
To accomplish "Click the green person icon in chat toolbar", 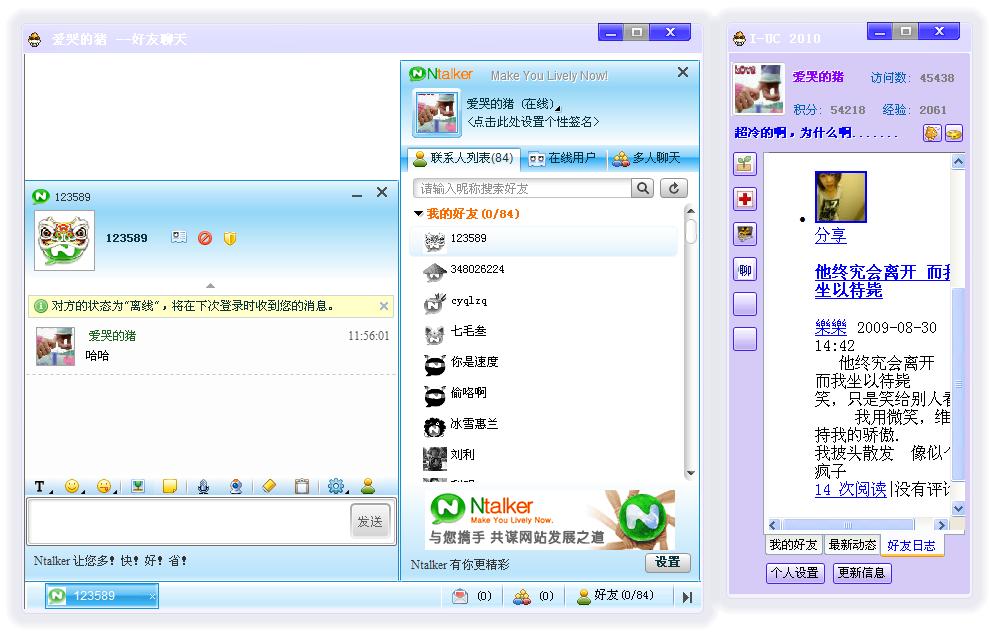I will point(368,486).
